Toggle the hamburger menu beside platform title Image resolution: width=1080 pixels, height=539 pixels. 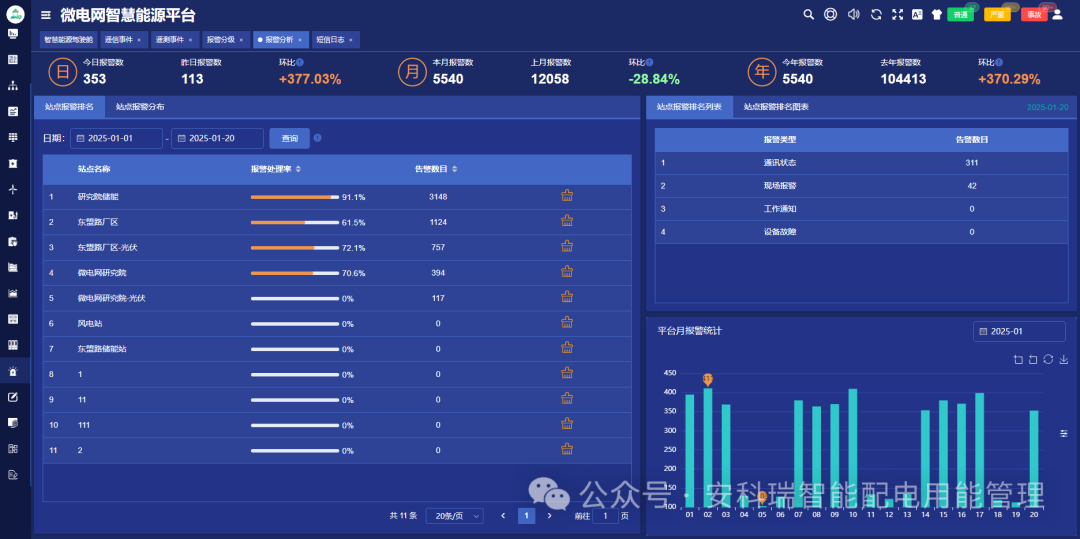[45, 14]
